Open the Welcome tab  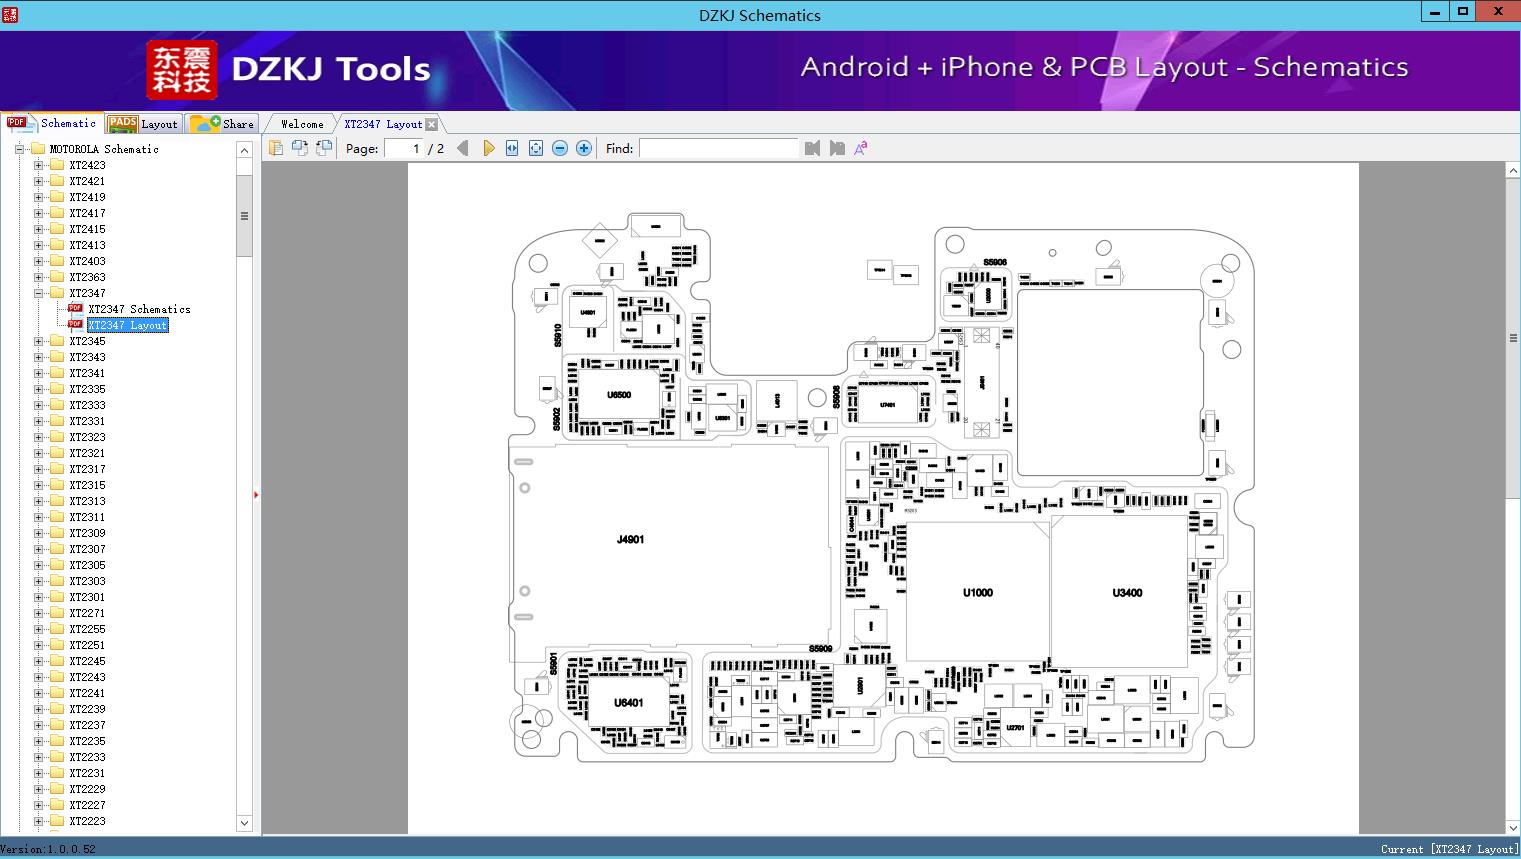(302, 124)
